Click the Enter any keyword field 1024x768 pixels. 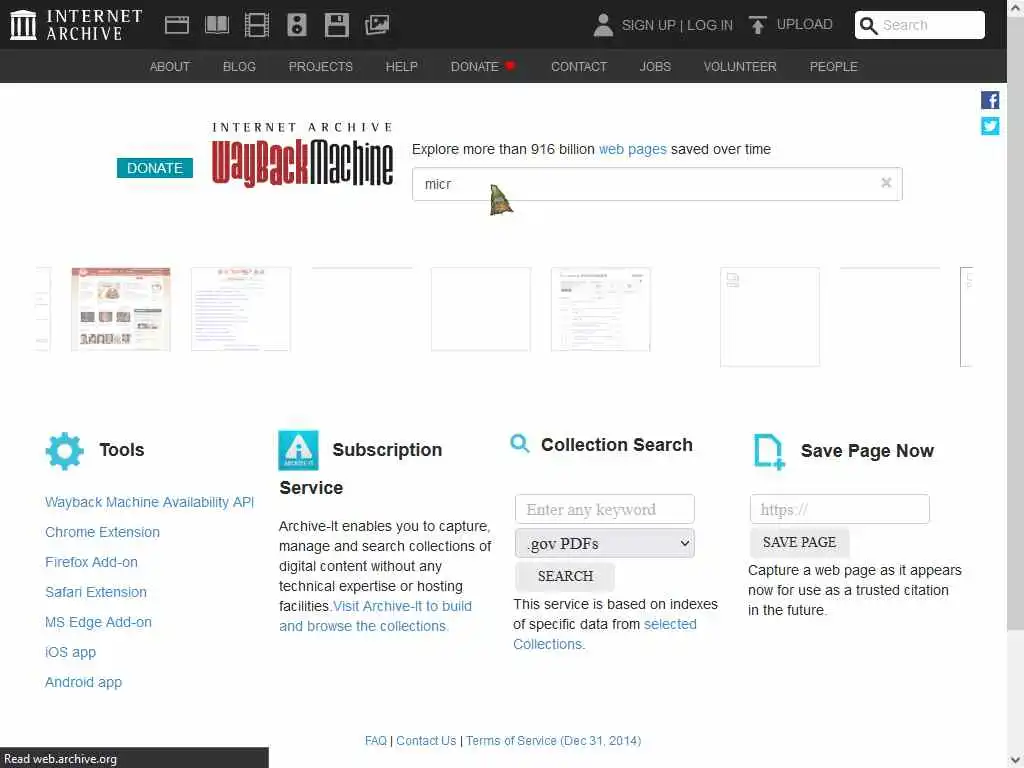pos(605,509)
